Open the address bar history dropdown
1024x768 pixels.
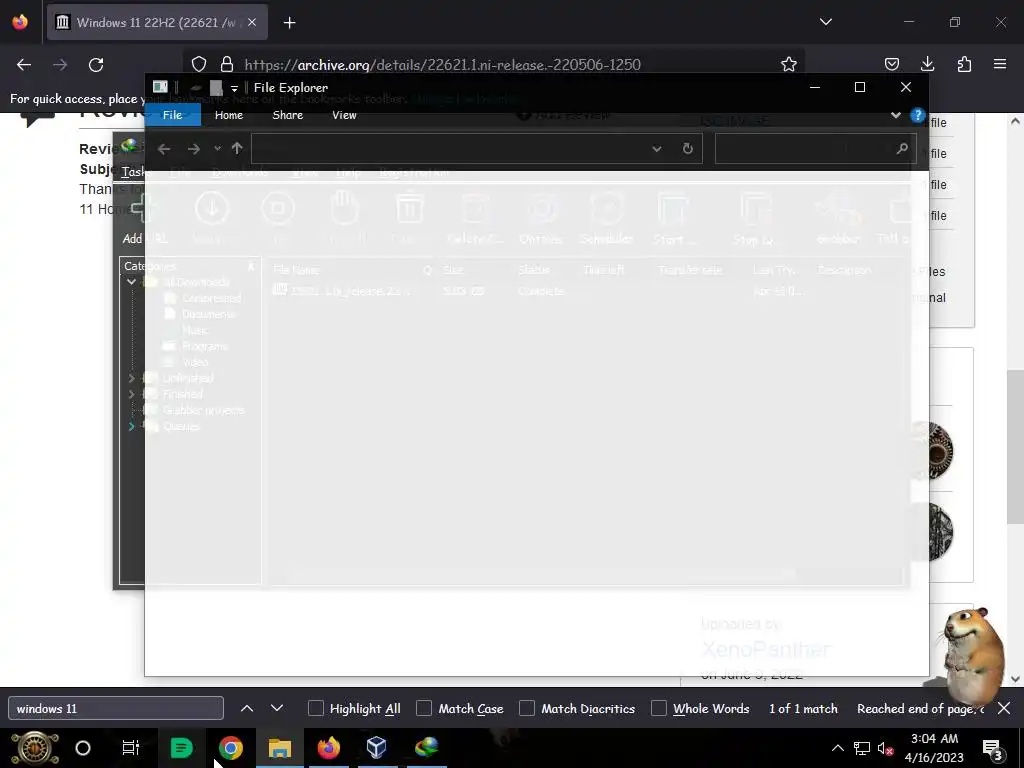(657, 149)
